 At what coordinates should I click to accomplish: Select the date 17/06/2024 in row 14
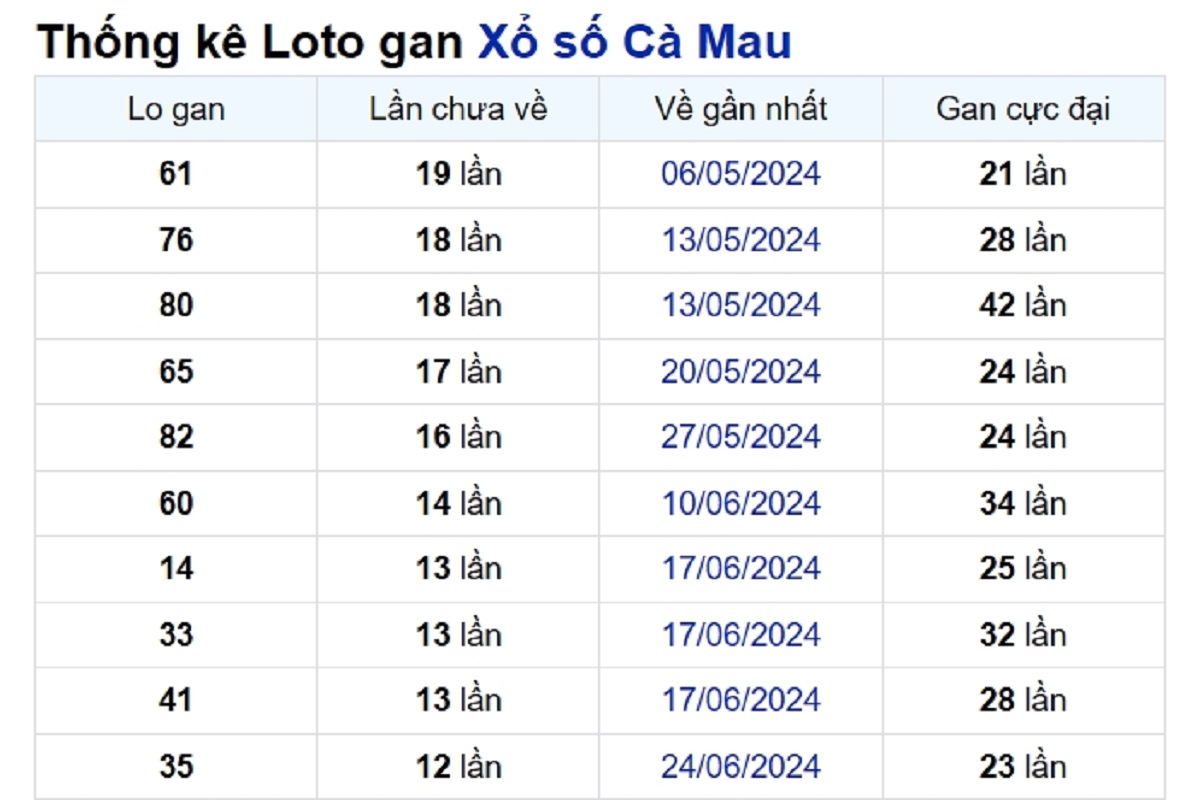coord(741,569)
